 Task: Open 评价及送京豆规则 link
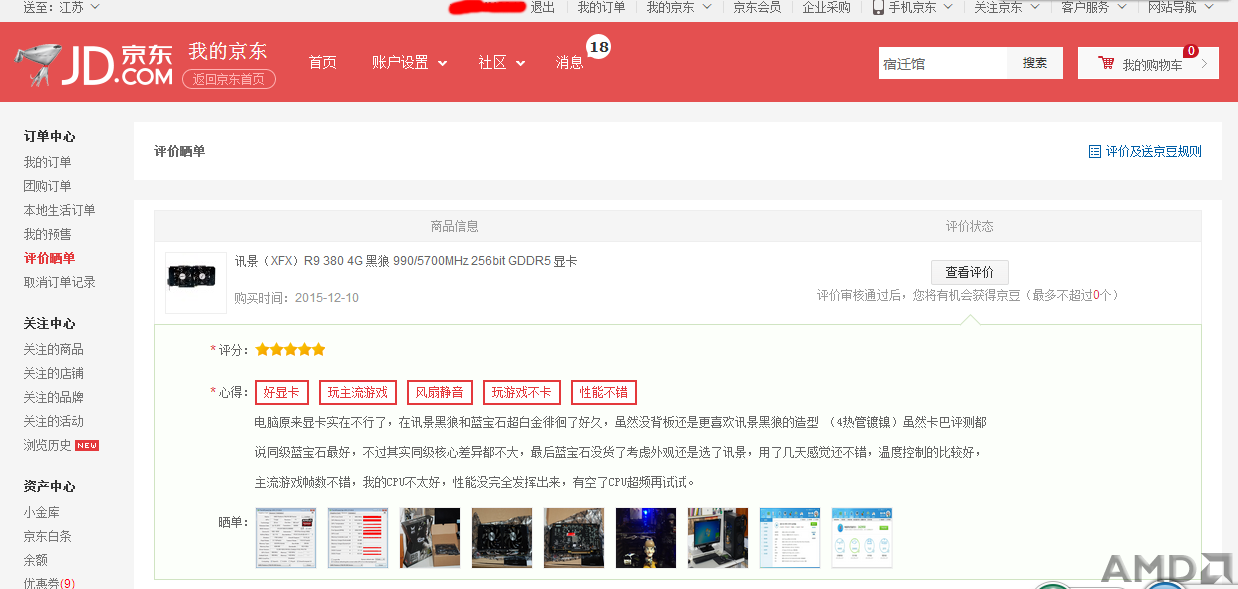tap(1153, 152)
